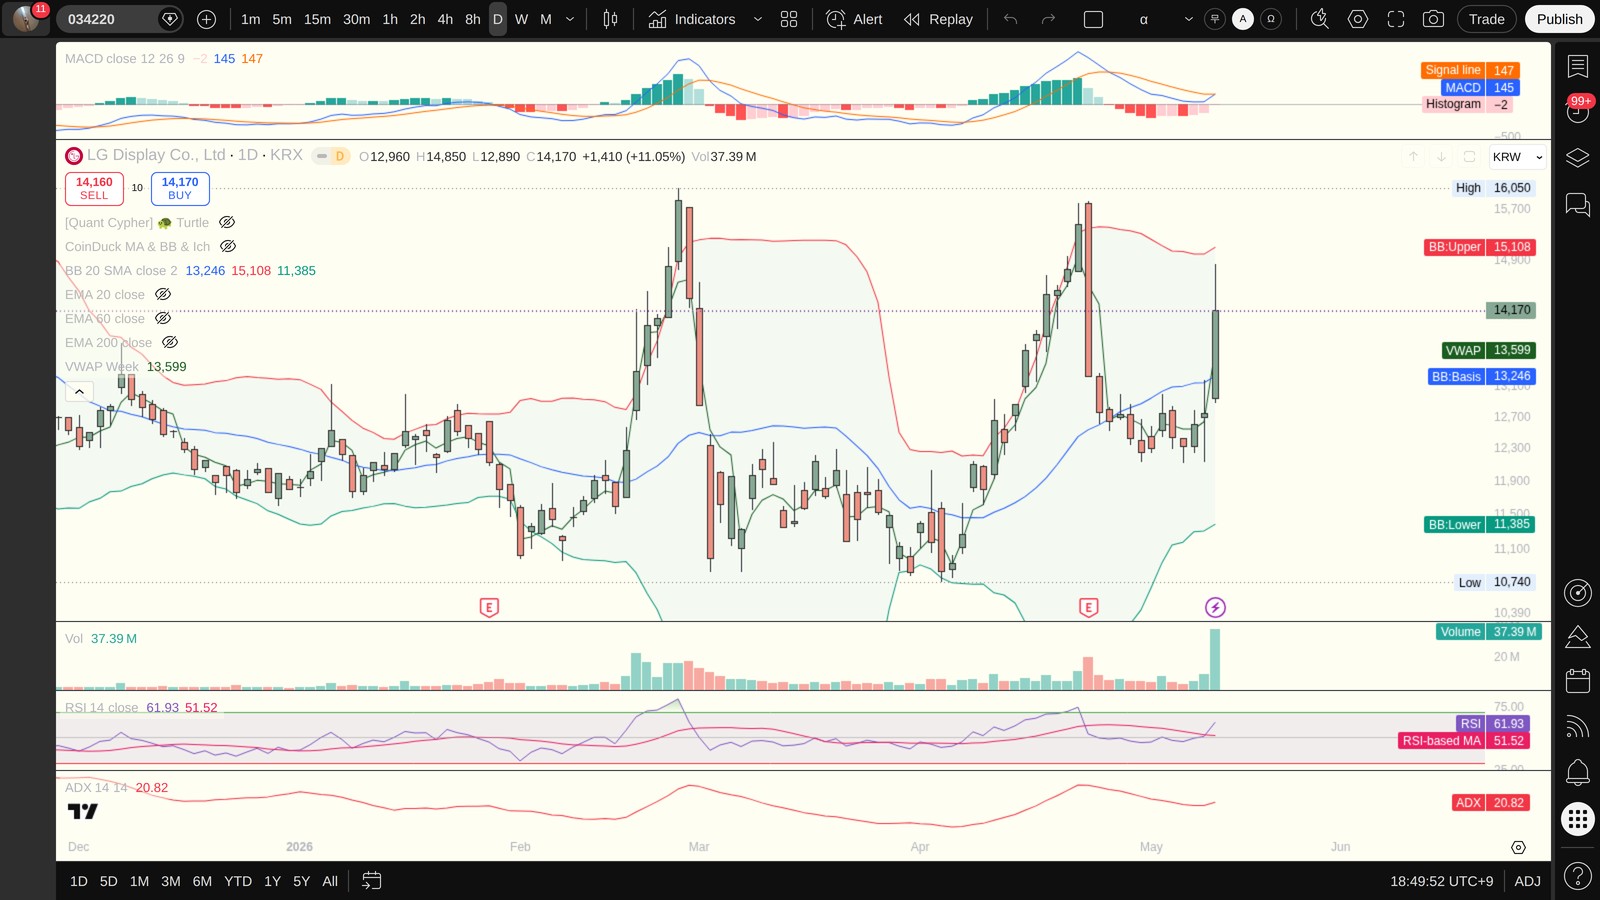Open the KRW currency dropdown

[1517, 157]
